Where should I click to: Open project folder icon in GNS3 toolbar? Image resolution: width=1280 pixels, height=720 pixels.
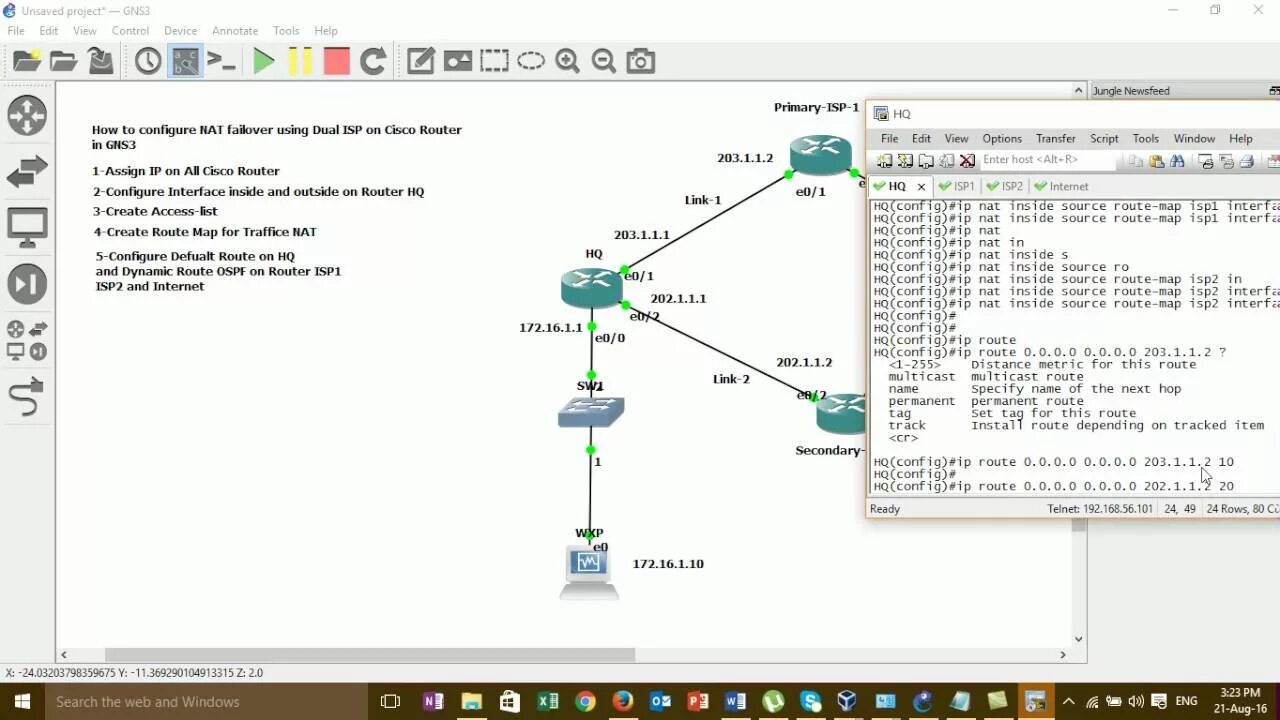point(64,62)
